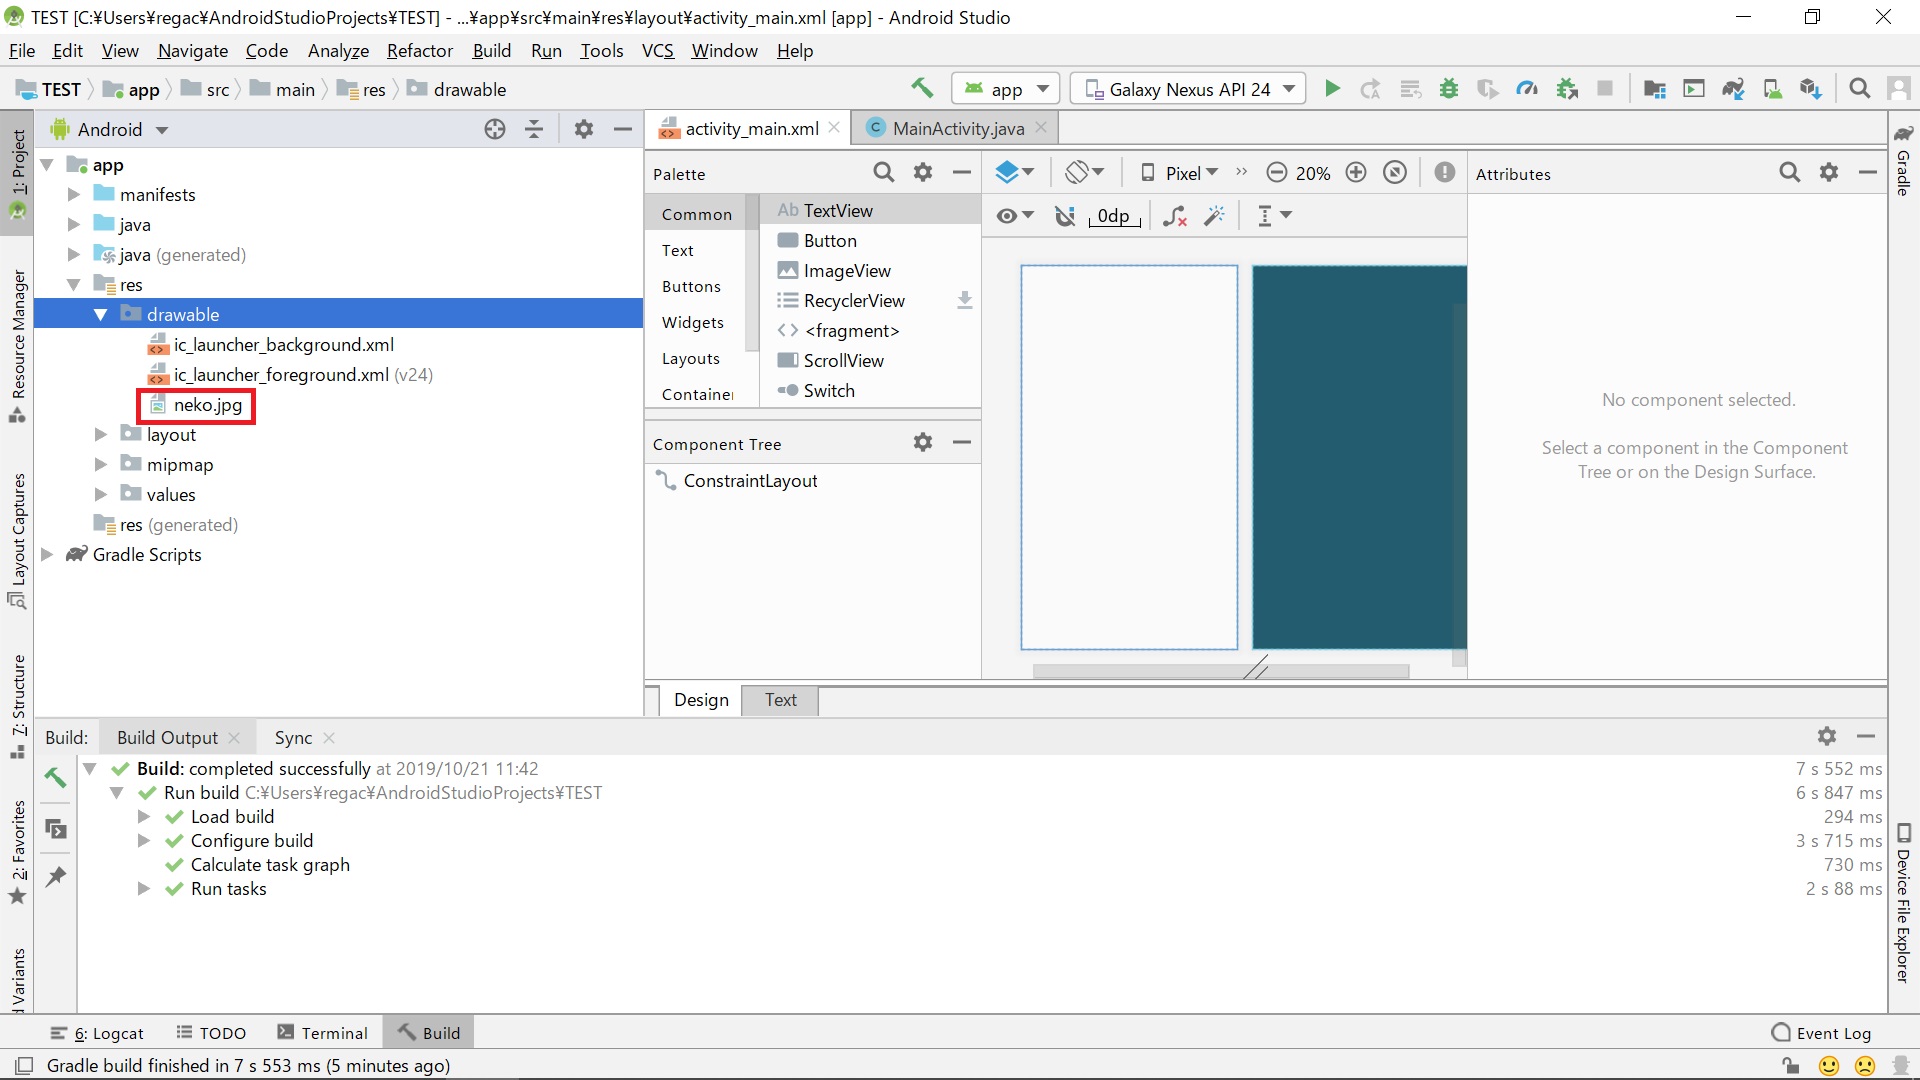Image resolution: width=1920 pixels, height=1080 pixels.
Task: Expand the Gradle Scripts node
Action: pos(47,554)
